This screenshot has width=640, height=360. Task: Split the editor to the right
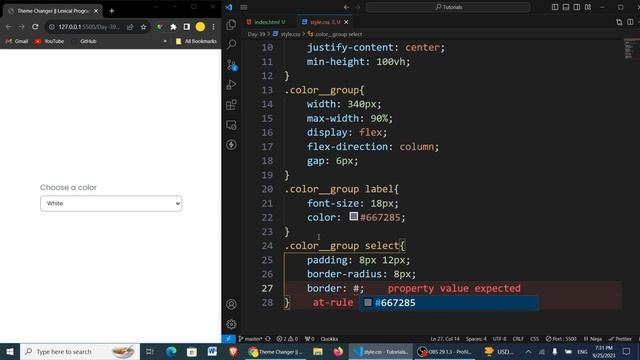pyautogui.click(x=631, y=22)
